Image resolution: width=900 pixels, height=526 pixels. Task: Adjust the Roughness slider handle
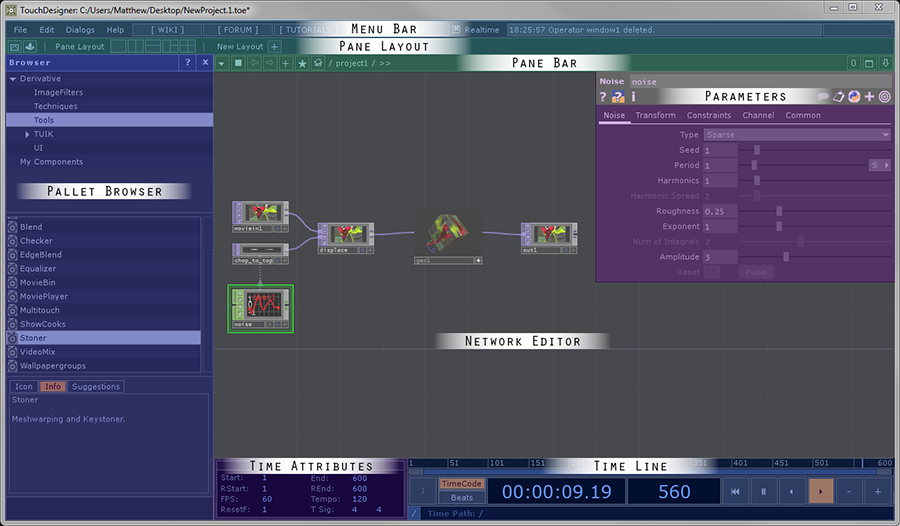pos(779,211)
